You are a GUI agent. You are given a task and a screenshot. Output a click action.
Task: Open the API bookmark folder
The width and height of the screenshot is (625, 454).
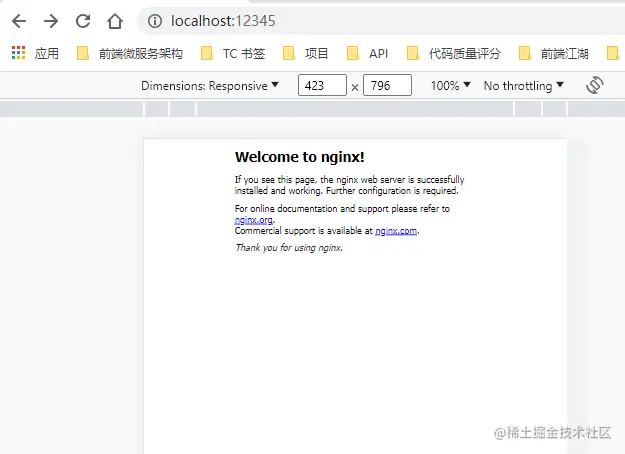(x=367, y=53)
